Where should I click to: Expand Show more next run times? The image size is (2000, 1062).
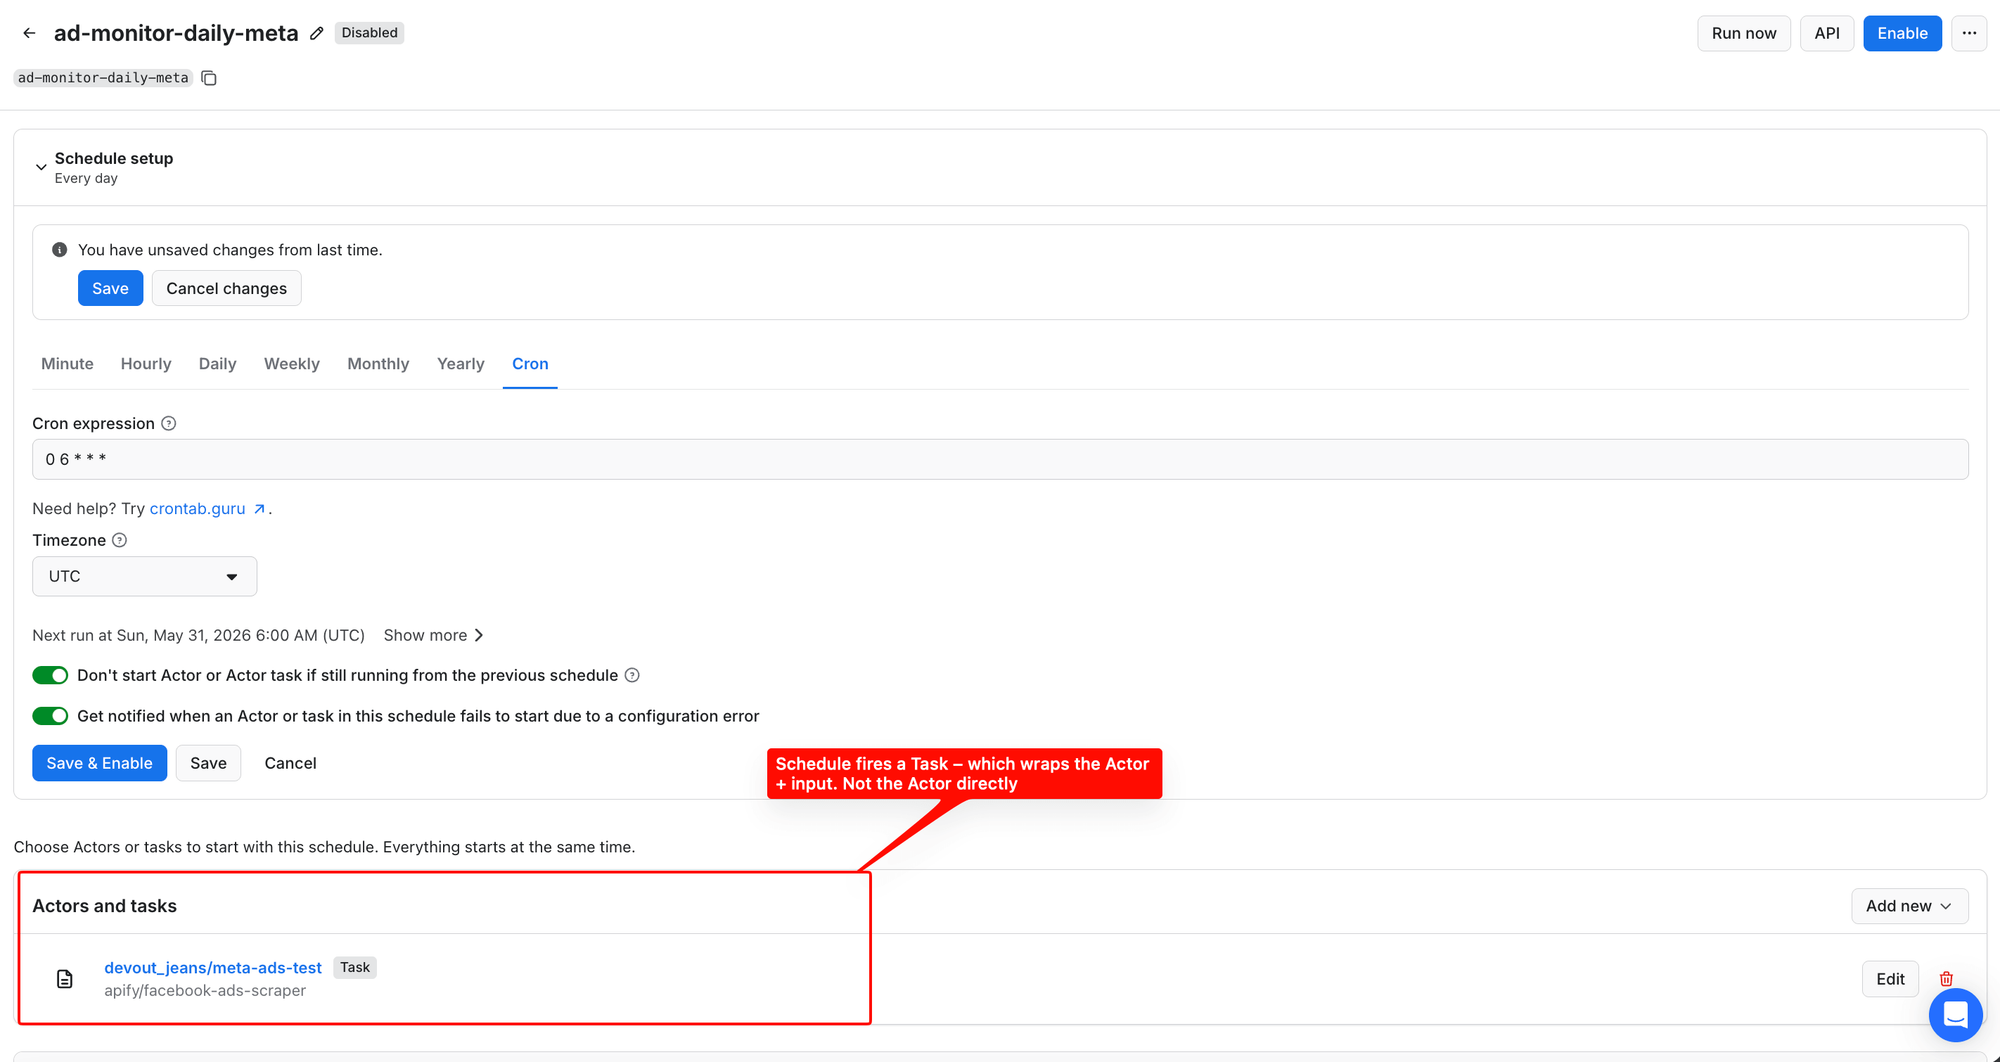pos(434,635)
